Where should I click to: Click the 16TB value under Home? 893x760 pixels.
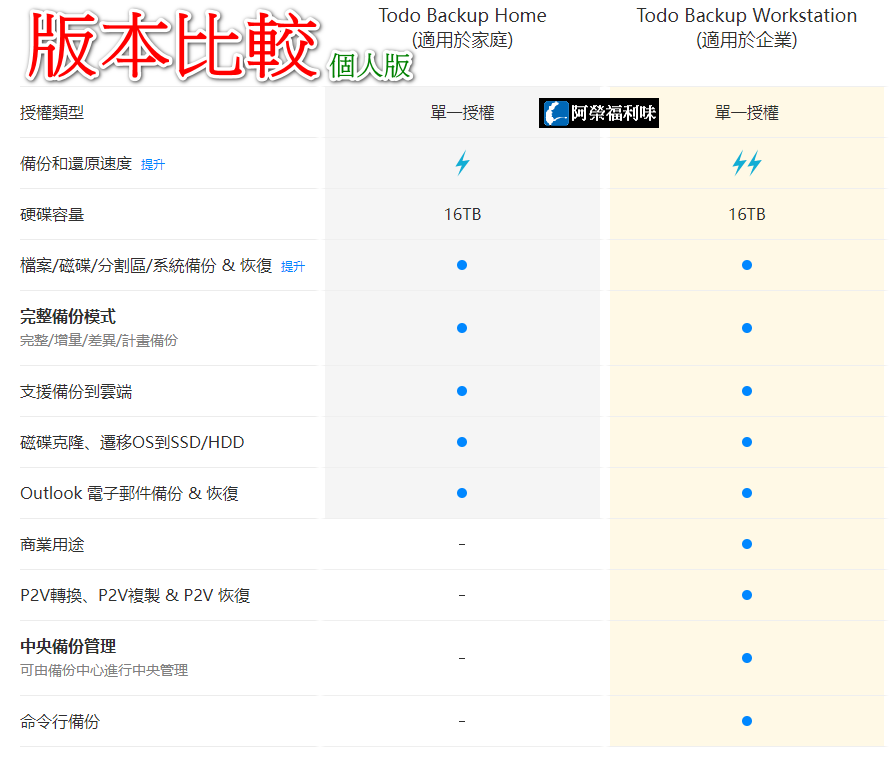point(462,215)
